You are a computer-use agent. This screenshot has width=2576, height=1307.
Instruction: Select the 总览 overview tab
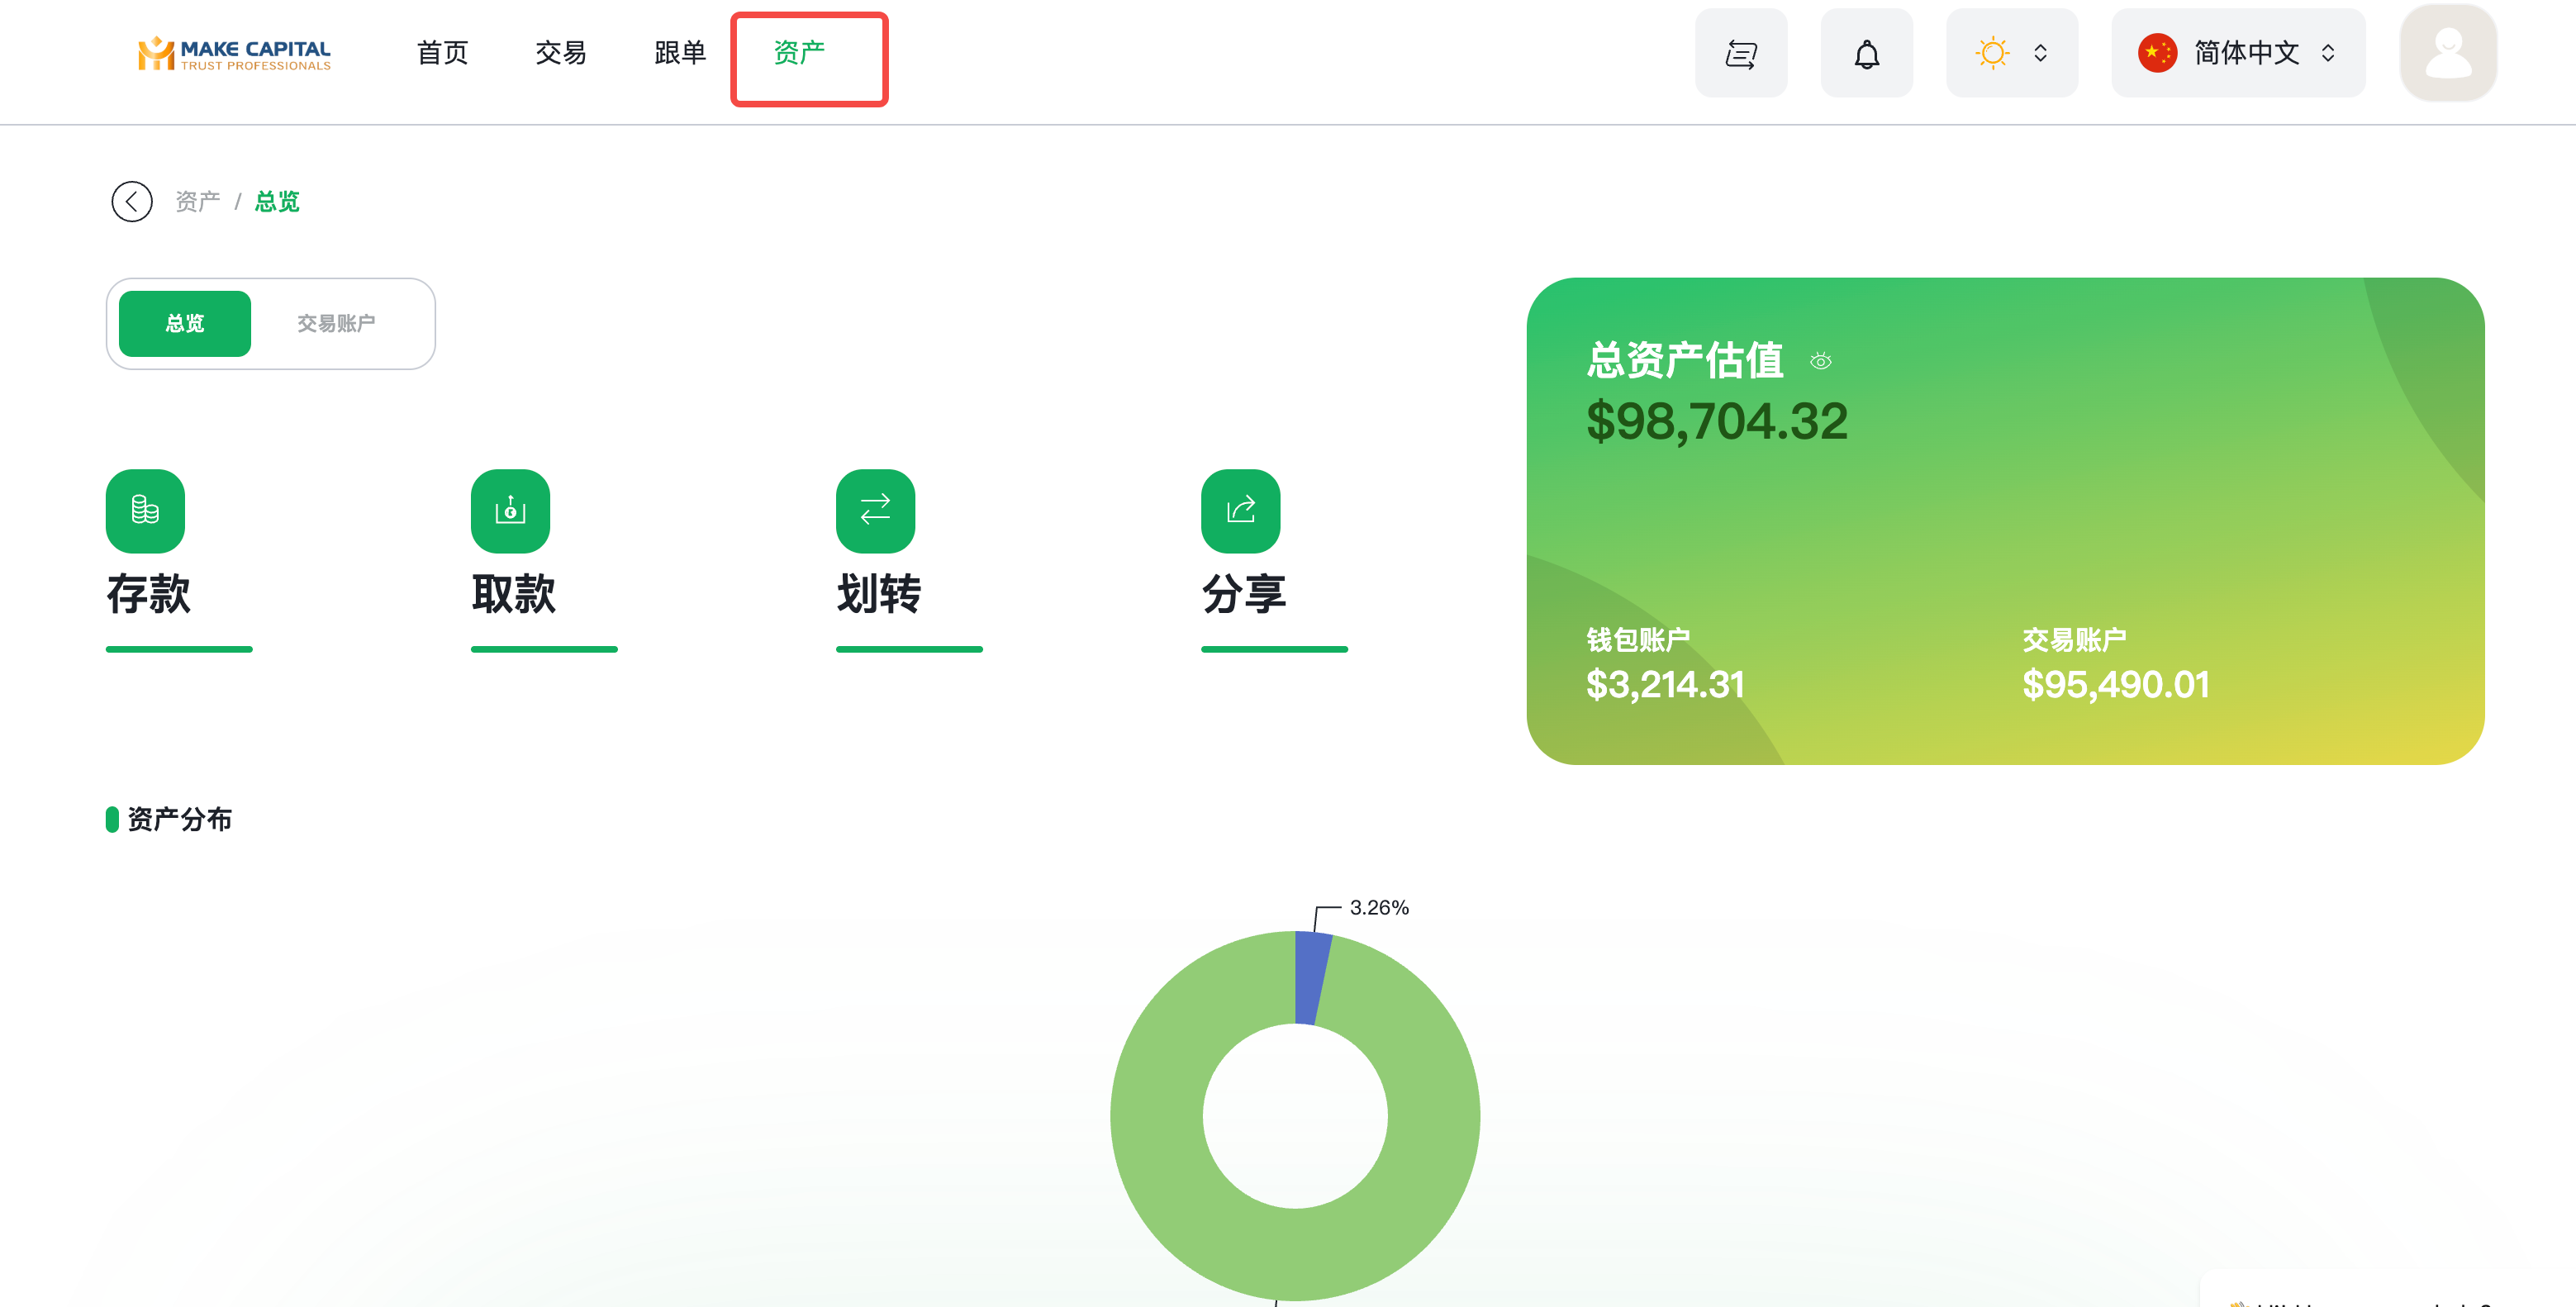[x=185, y=324]
